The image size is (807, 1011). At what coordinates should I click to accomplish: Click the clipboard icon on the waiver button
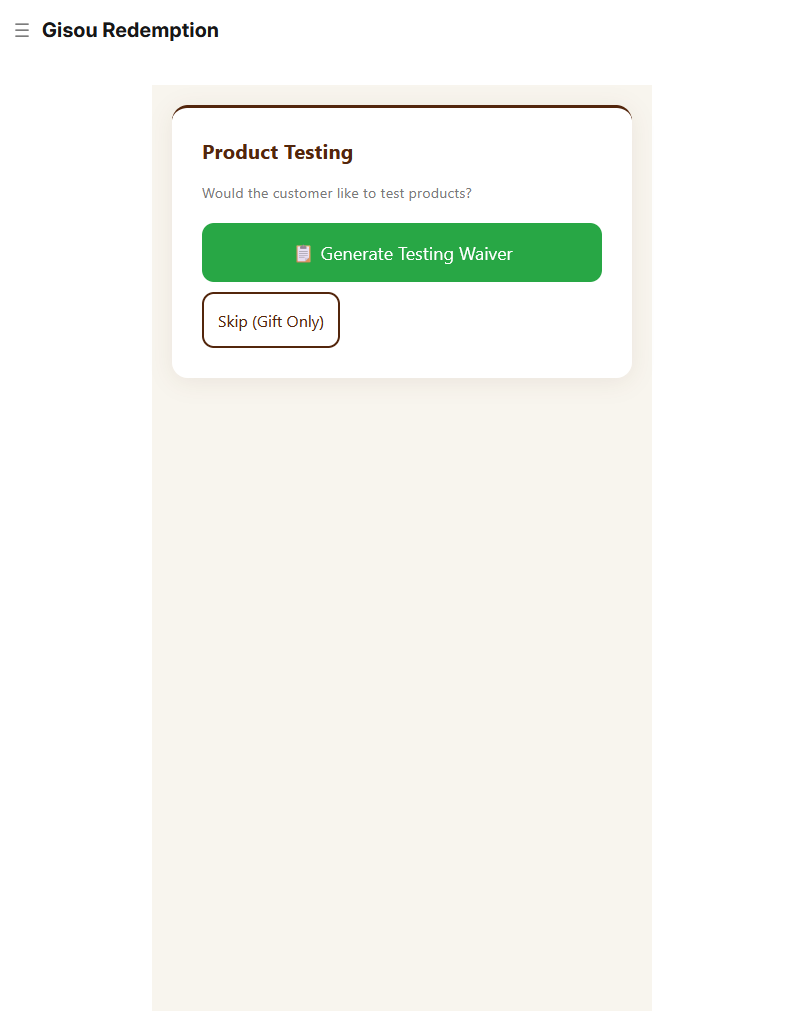(x=303, y=254)
